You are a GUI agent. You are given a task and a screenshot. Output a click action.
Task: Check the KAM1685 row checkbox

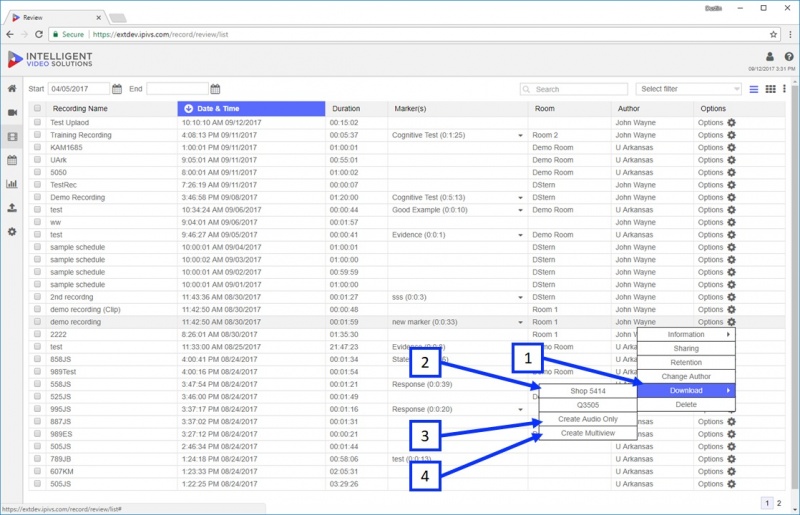(37, 148)
